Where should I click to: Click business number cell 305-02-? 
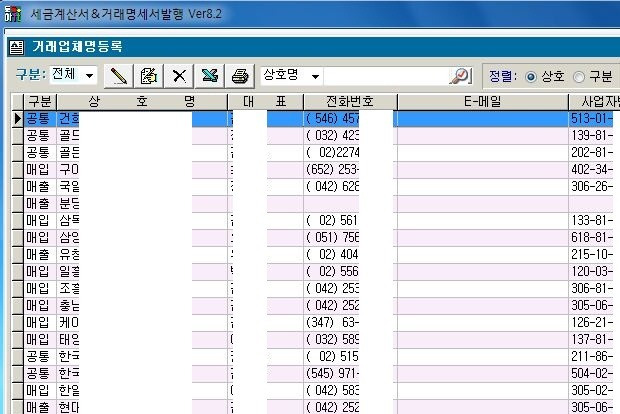pyautogui.click(x=591, y=391)
